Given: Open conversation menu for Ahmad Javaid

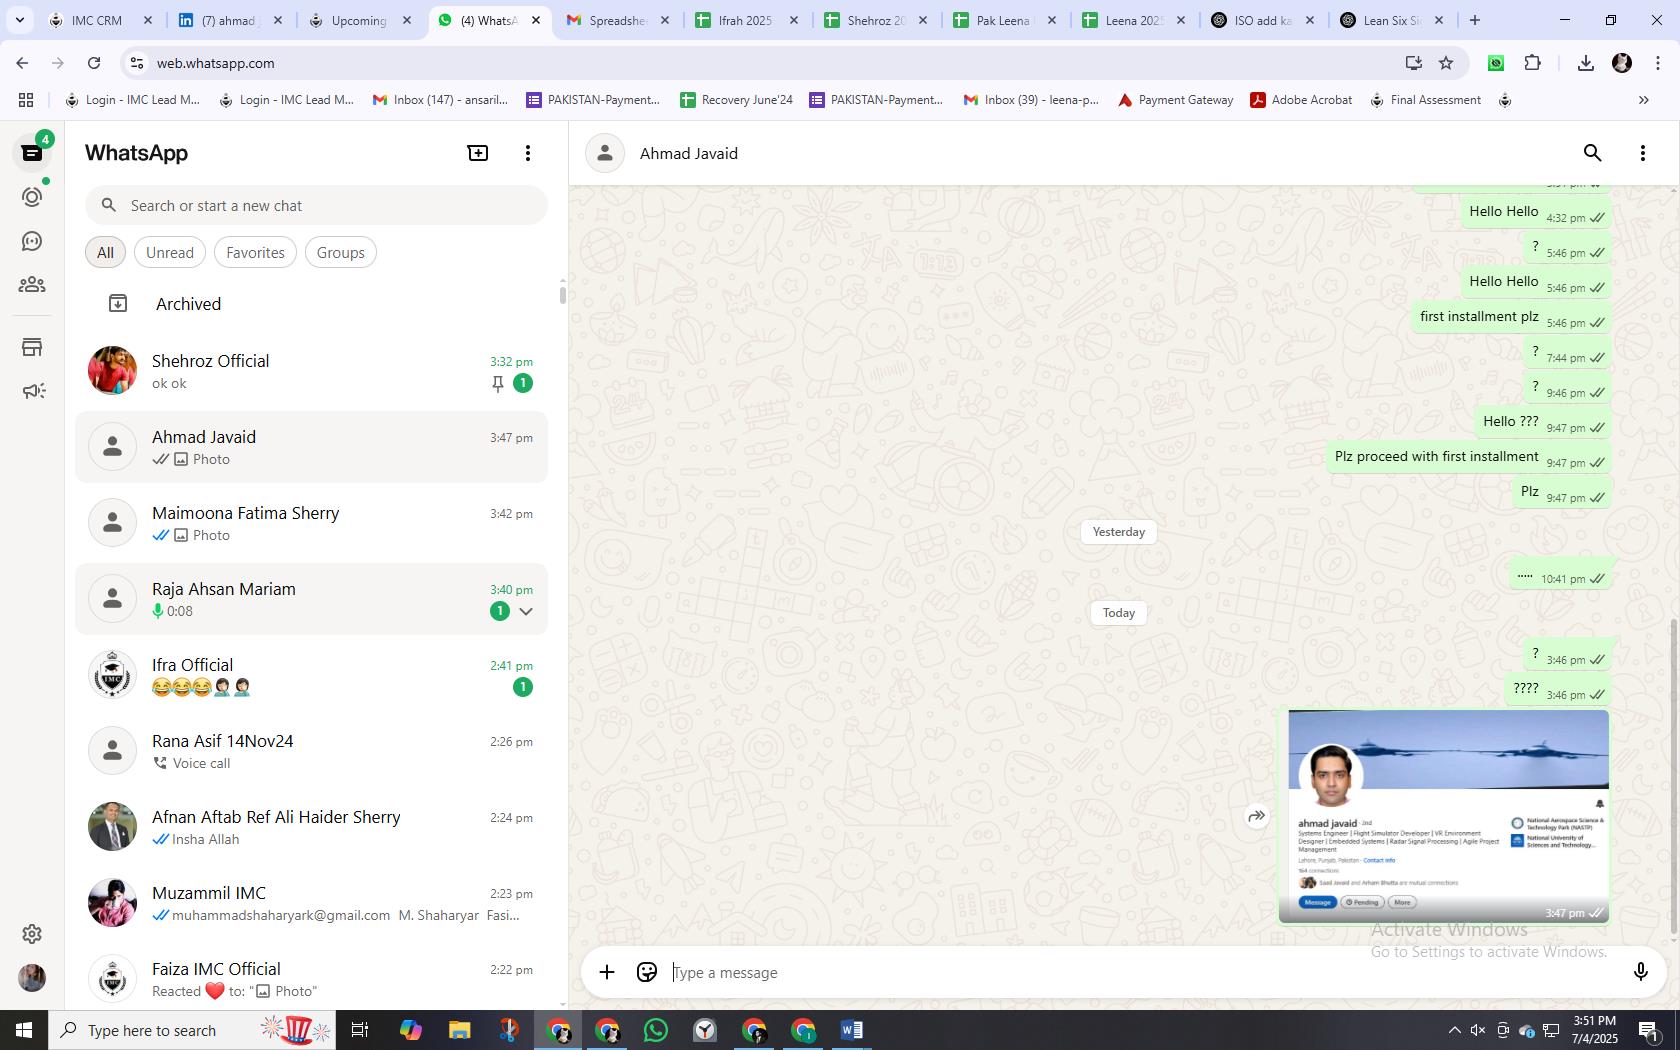Looking at the screenshot, I should pos(1642,153).
